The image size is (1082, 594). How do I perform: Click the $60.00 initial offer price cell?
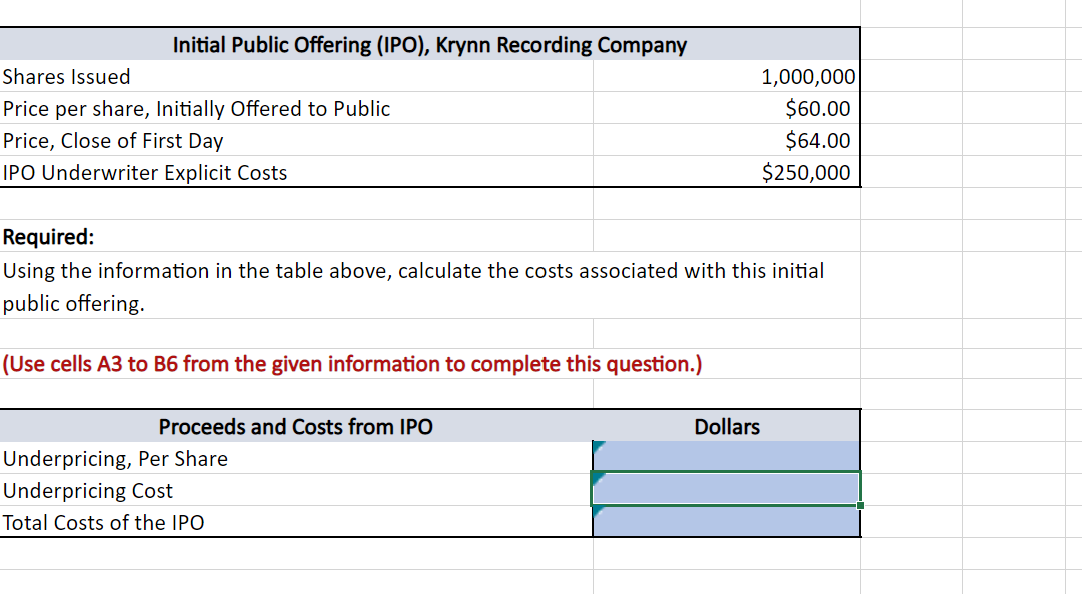tap(727, 108)
